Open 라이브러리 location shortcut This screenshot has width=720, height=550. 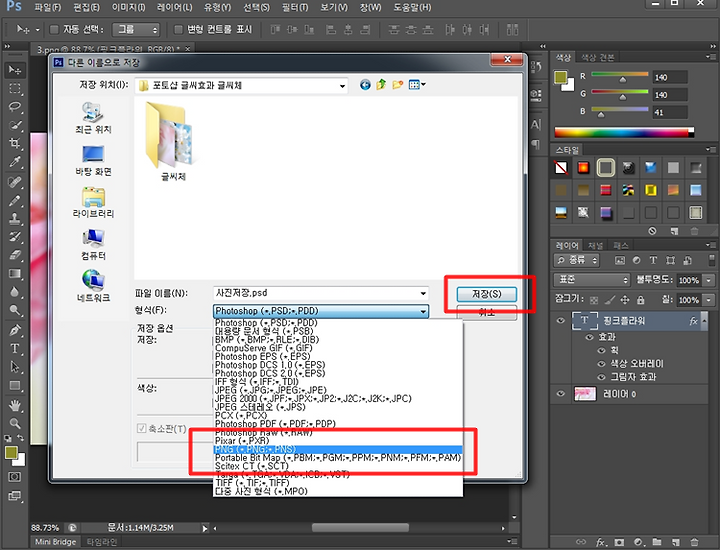click(x=93, y=202)
